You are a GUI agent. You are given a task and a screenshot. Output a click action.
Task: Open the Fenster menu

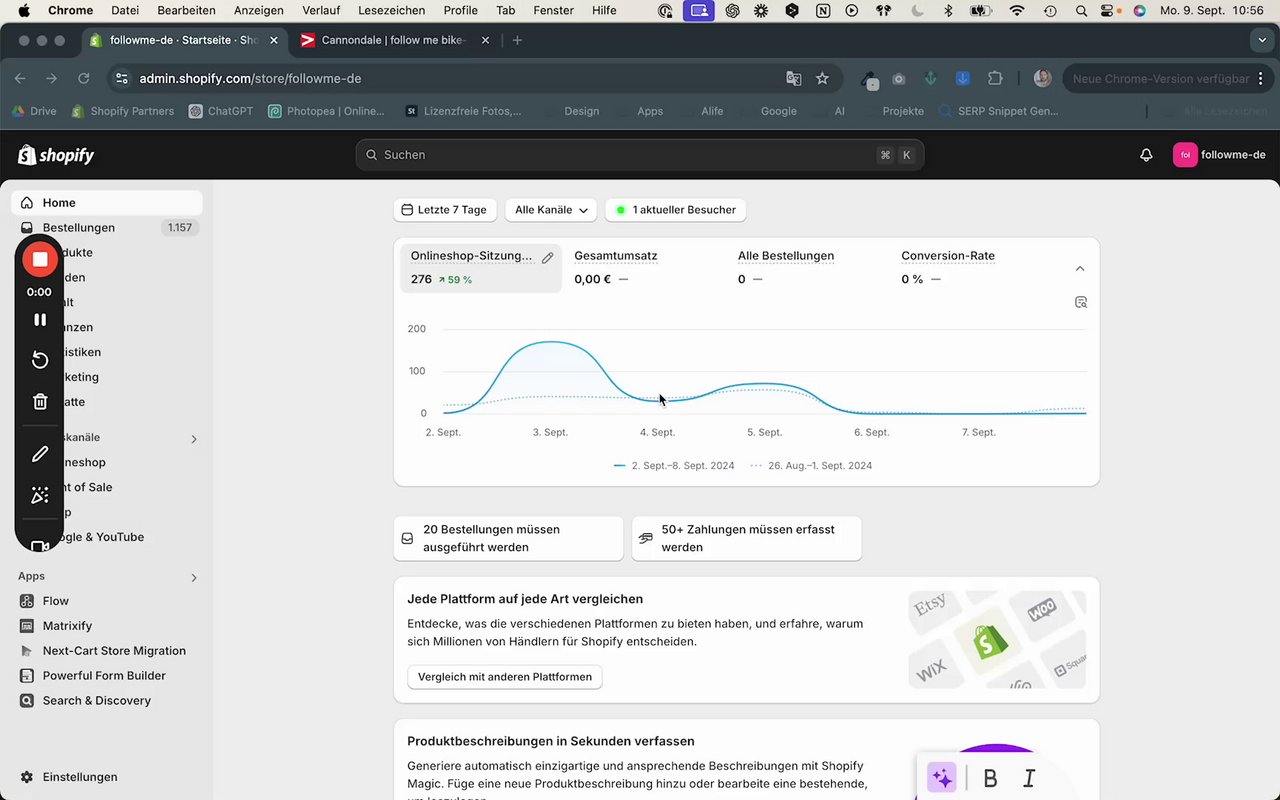click(553, 11)
